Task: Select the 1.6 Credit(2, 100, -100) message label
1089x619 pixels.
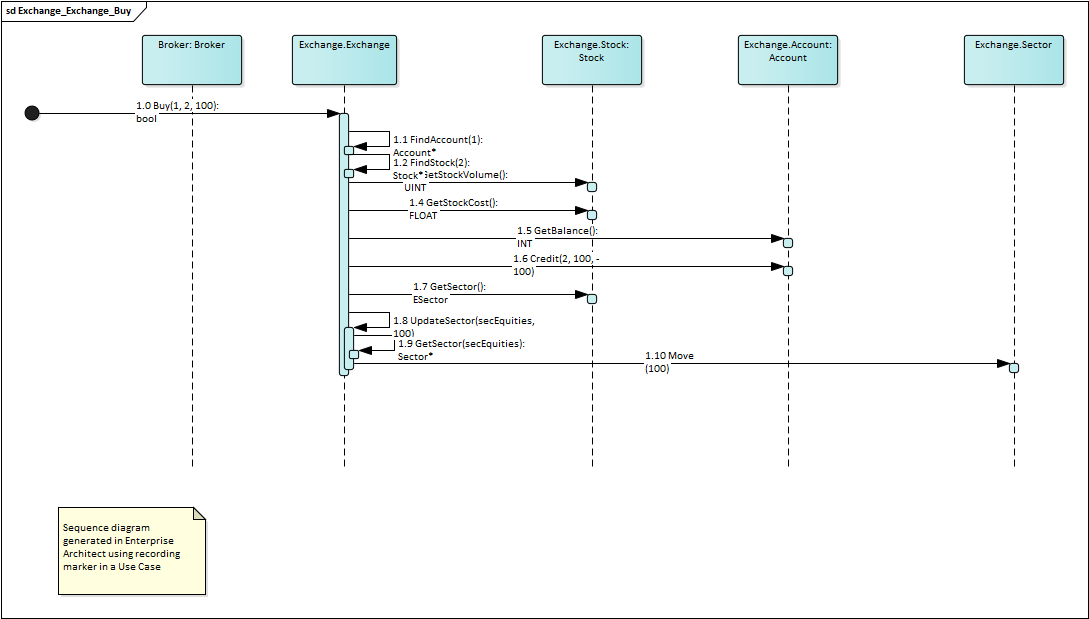Action: (557, 265)
